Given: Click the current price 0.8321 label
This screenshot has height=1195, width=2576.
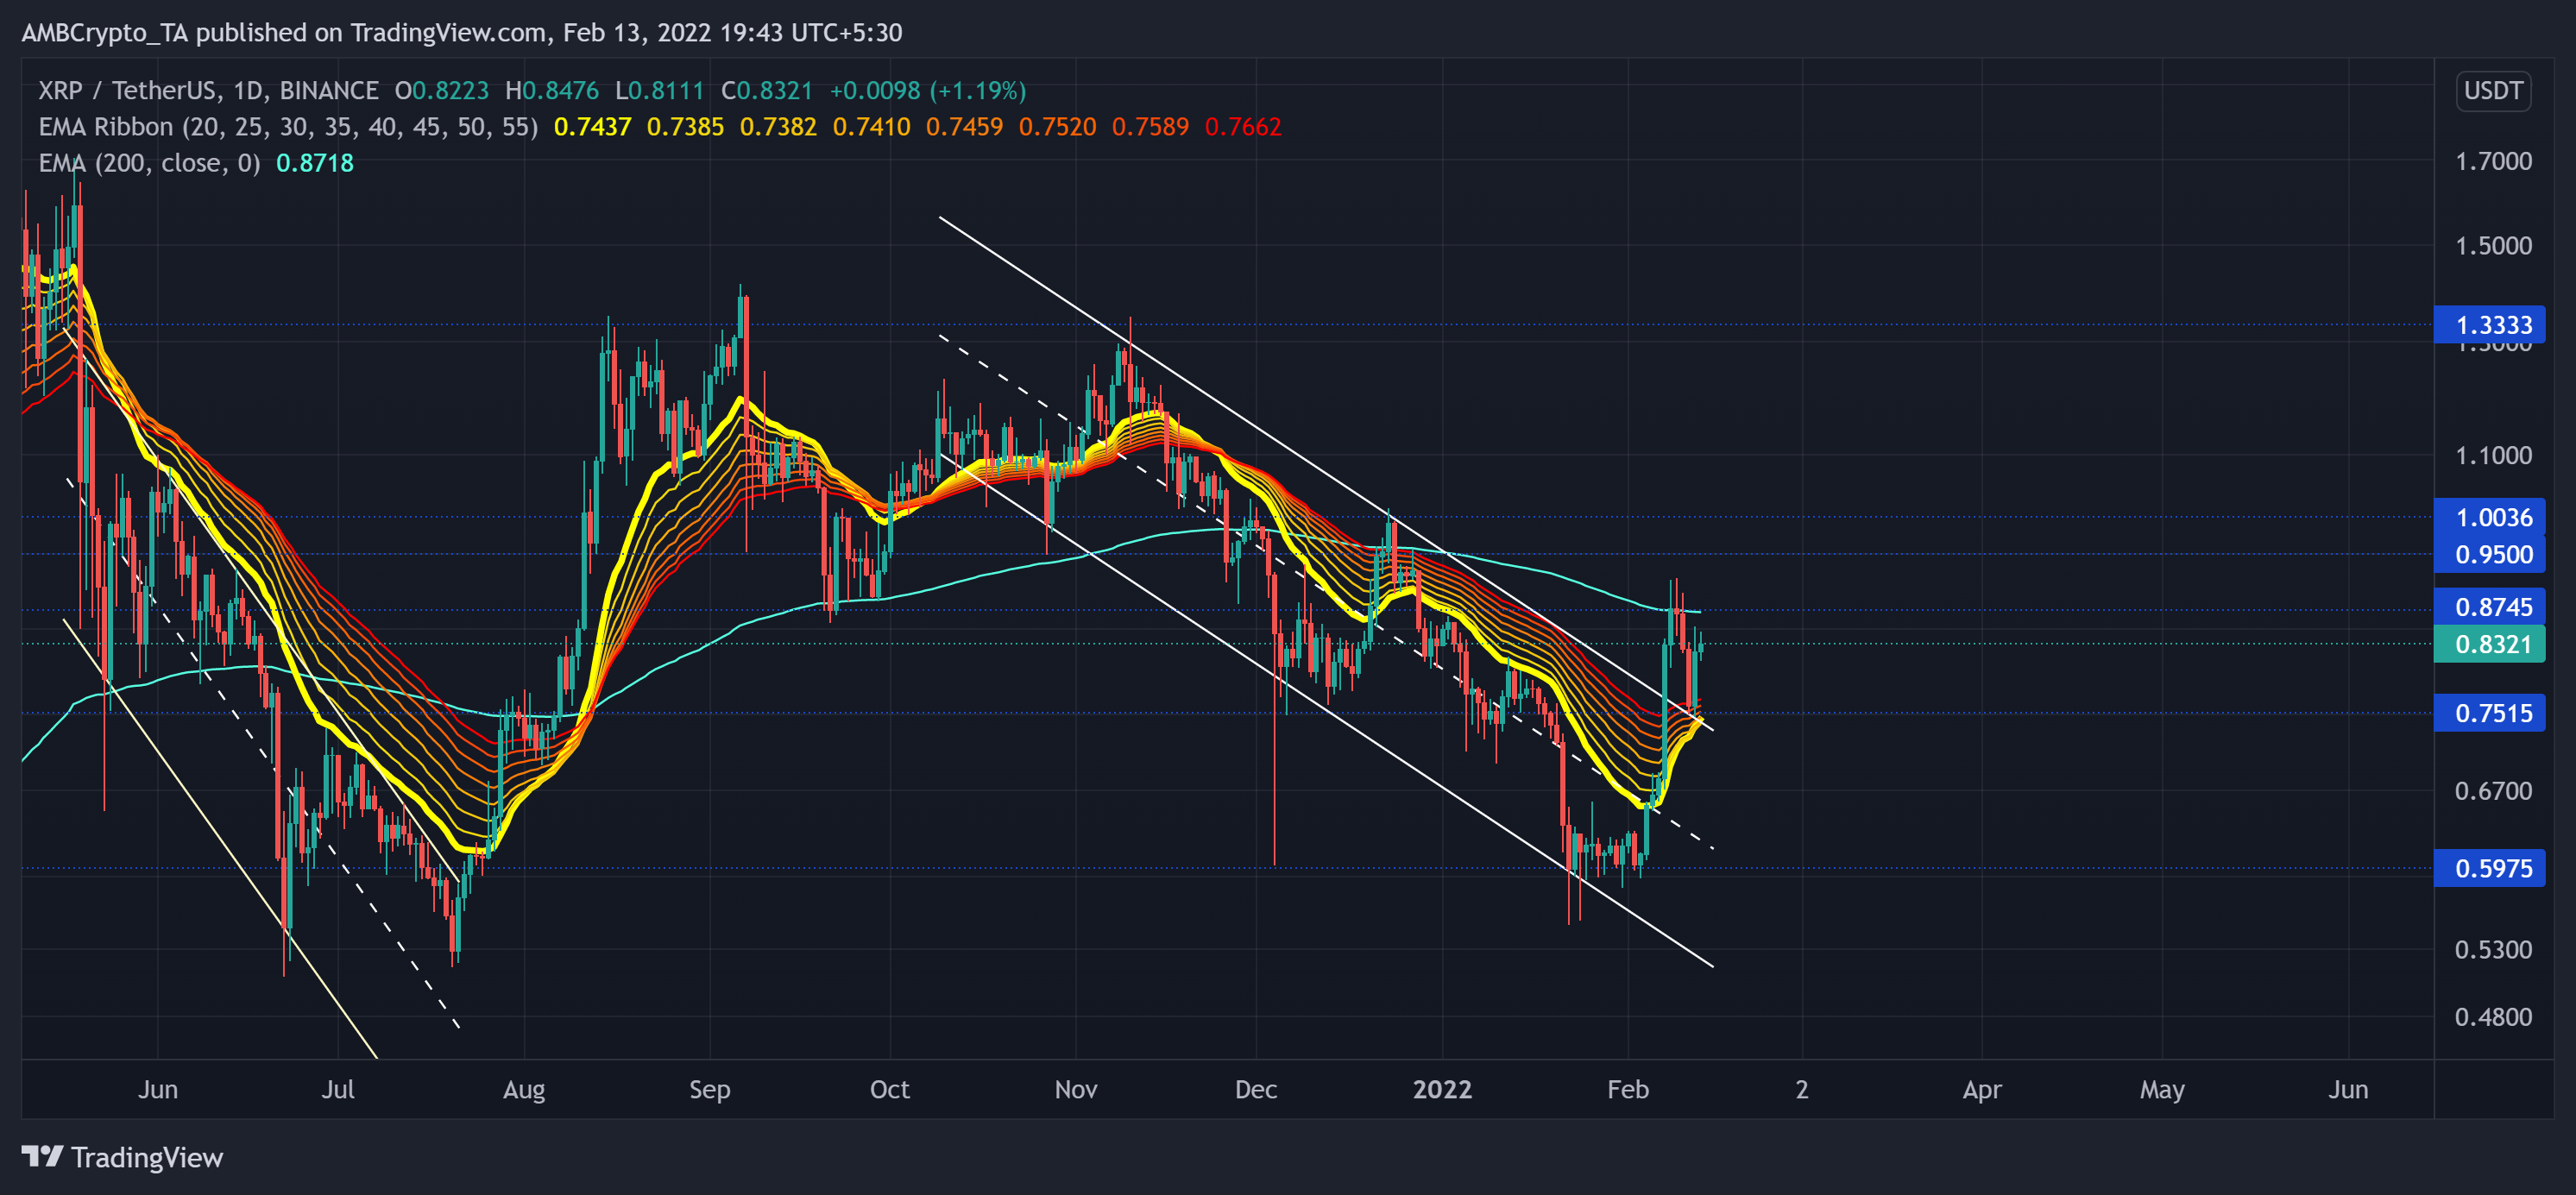Looking at the screenshot, I should (2488, 644).
